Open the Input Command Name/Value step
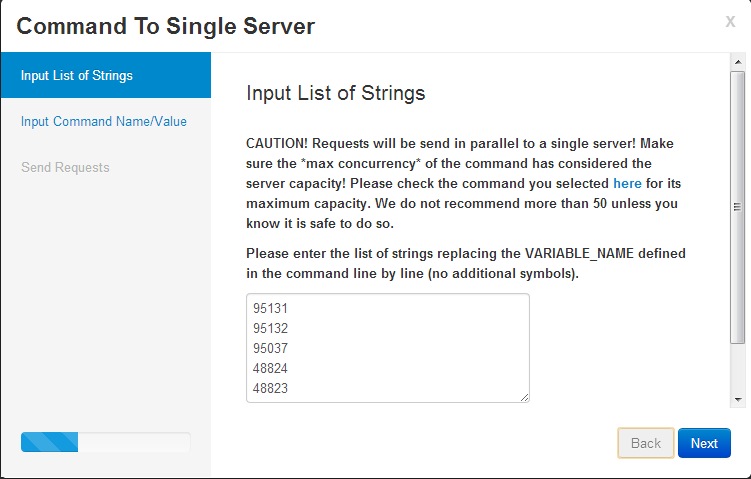This screenshot has width=751, height=479. (x=103, y=121)
